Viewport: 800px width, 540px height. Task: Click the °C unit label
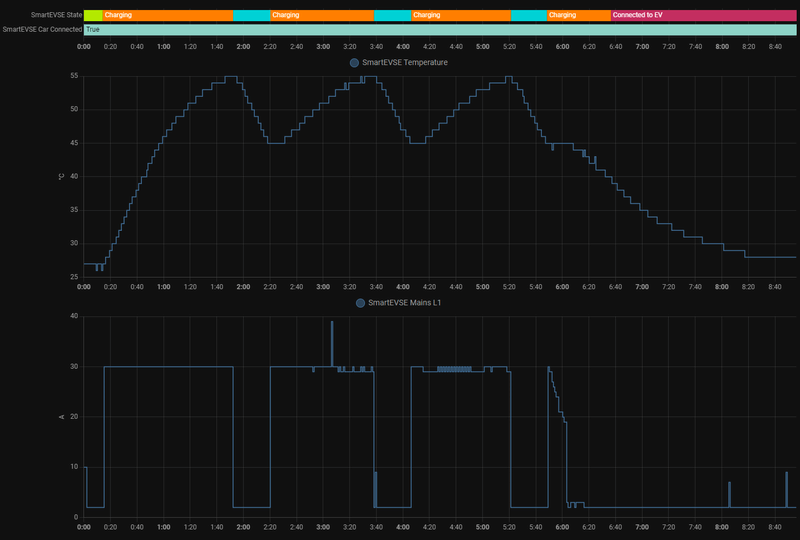62,177
